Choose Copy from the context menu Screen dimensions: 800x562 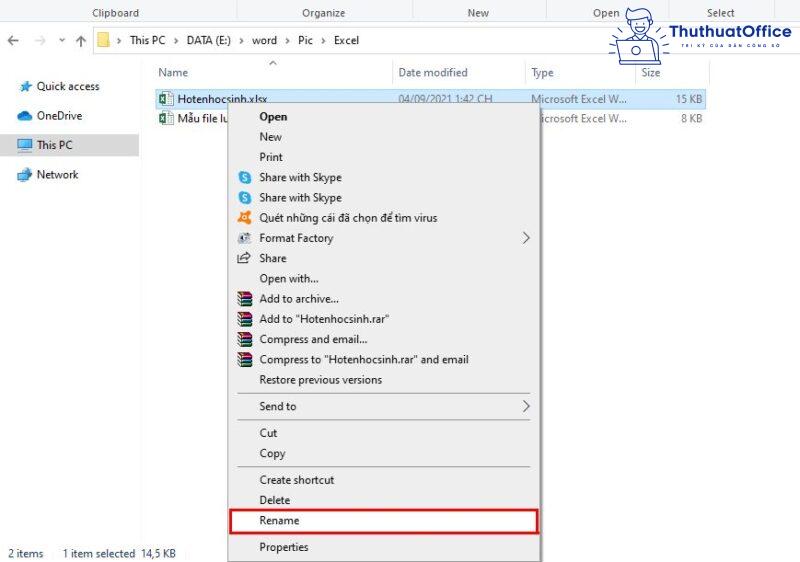(x=272, y=453)
